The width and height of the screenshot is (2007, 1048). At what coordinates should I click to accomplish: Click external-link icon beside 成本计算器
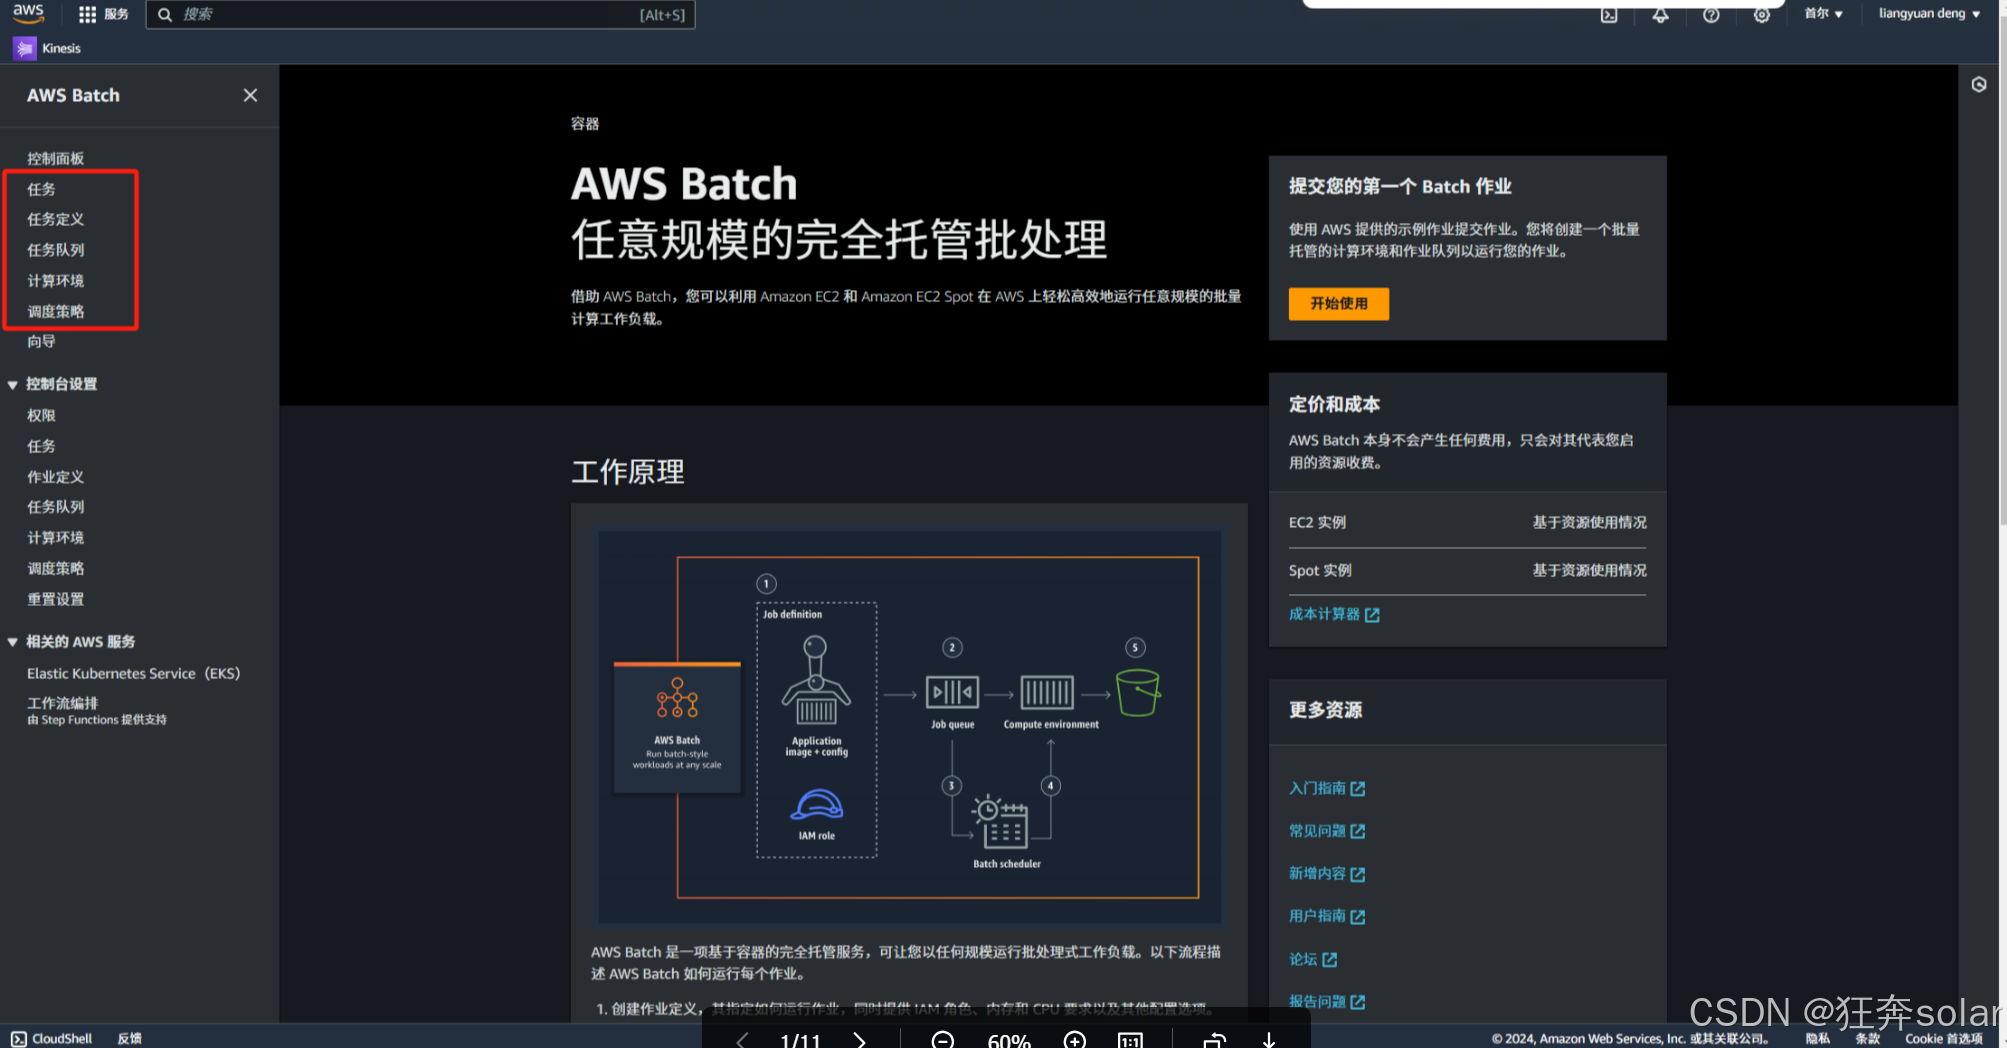click(x=1372, y=615)
